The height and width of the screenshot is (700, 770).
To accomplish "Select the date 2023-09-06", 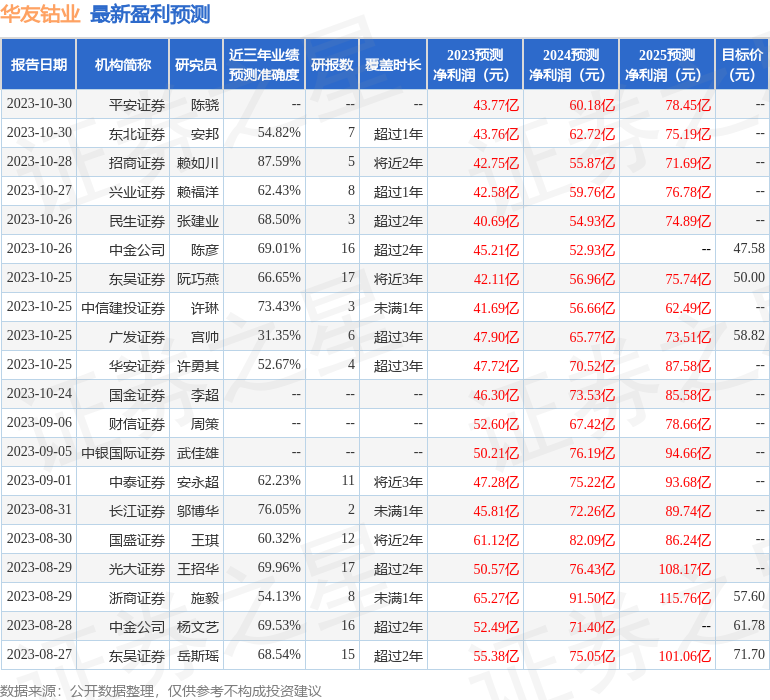I will 39,422.
